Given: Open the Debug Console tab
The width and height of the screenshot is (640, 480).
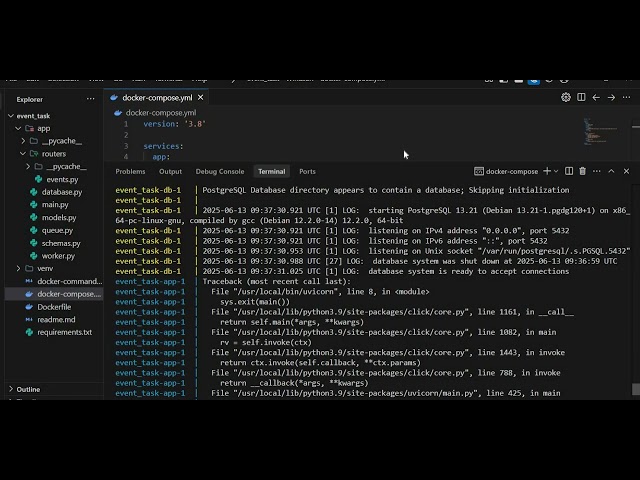Looking at the screenshot, I should 220,171.
